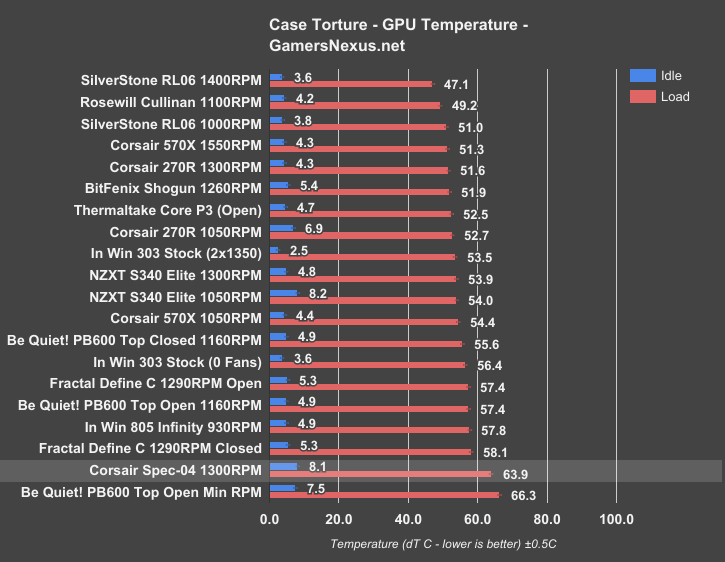Select the highlighted Corsair Spec-04 1300RPM row label

[x=175, y=471]
